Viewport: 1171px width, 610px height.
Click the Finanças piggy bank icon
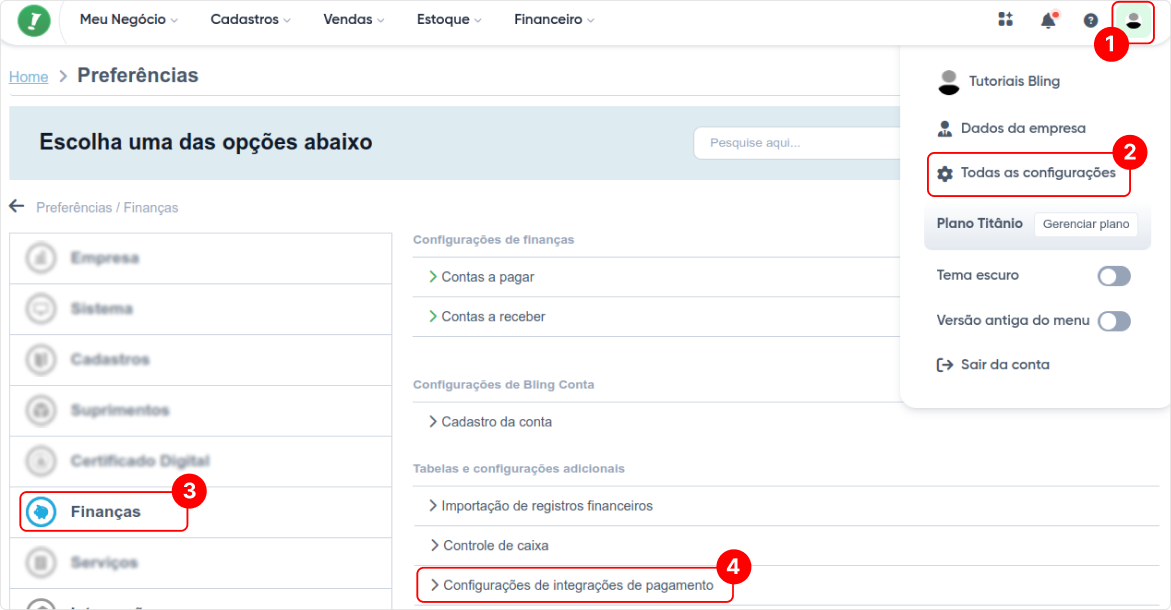[x=41, y=511]
